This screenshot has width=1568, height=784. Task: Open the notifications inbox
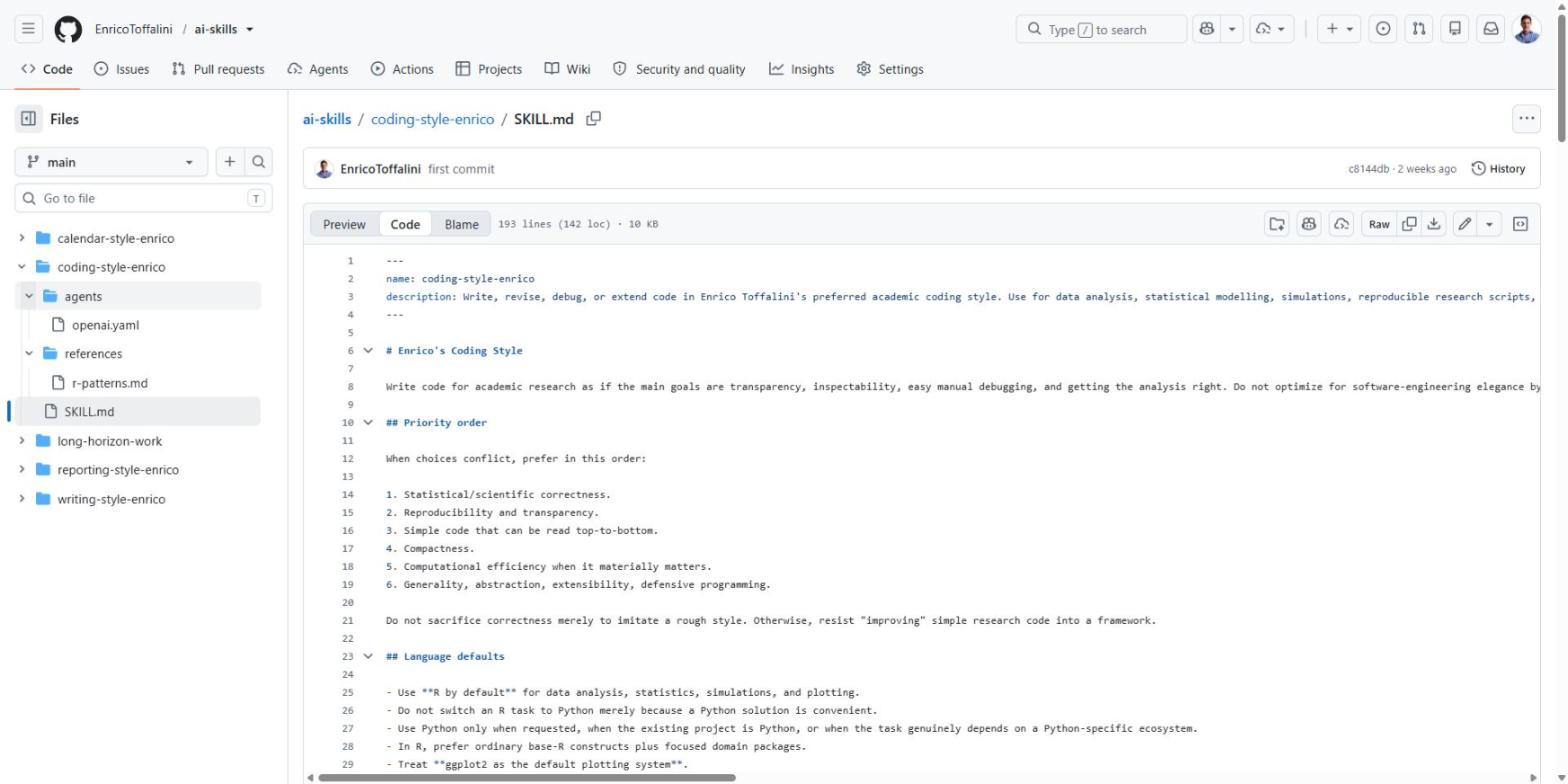1491,29
